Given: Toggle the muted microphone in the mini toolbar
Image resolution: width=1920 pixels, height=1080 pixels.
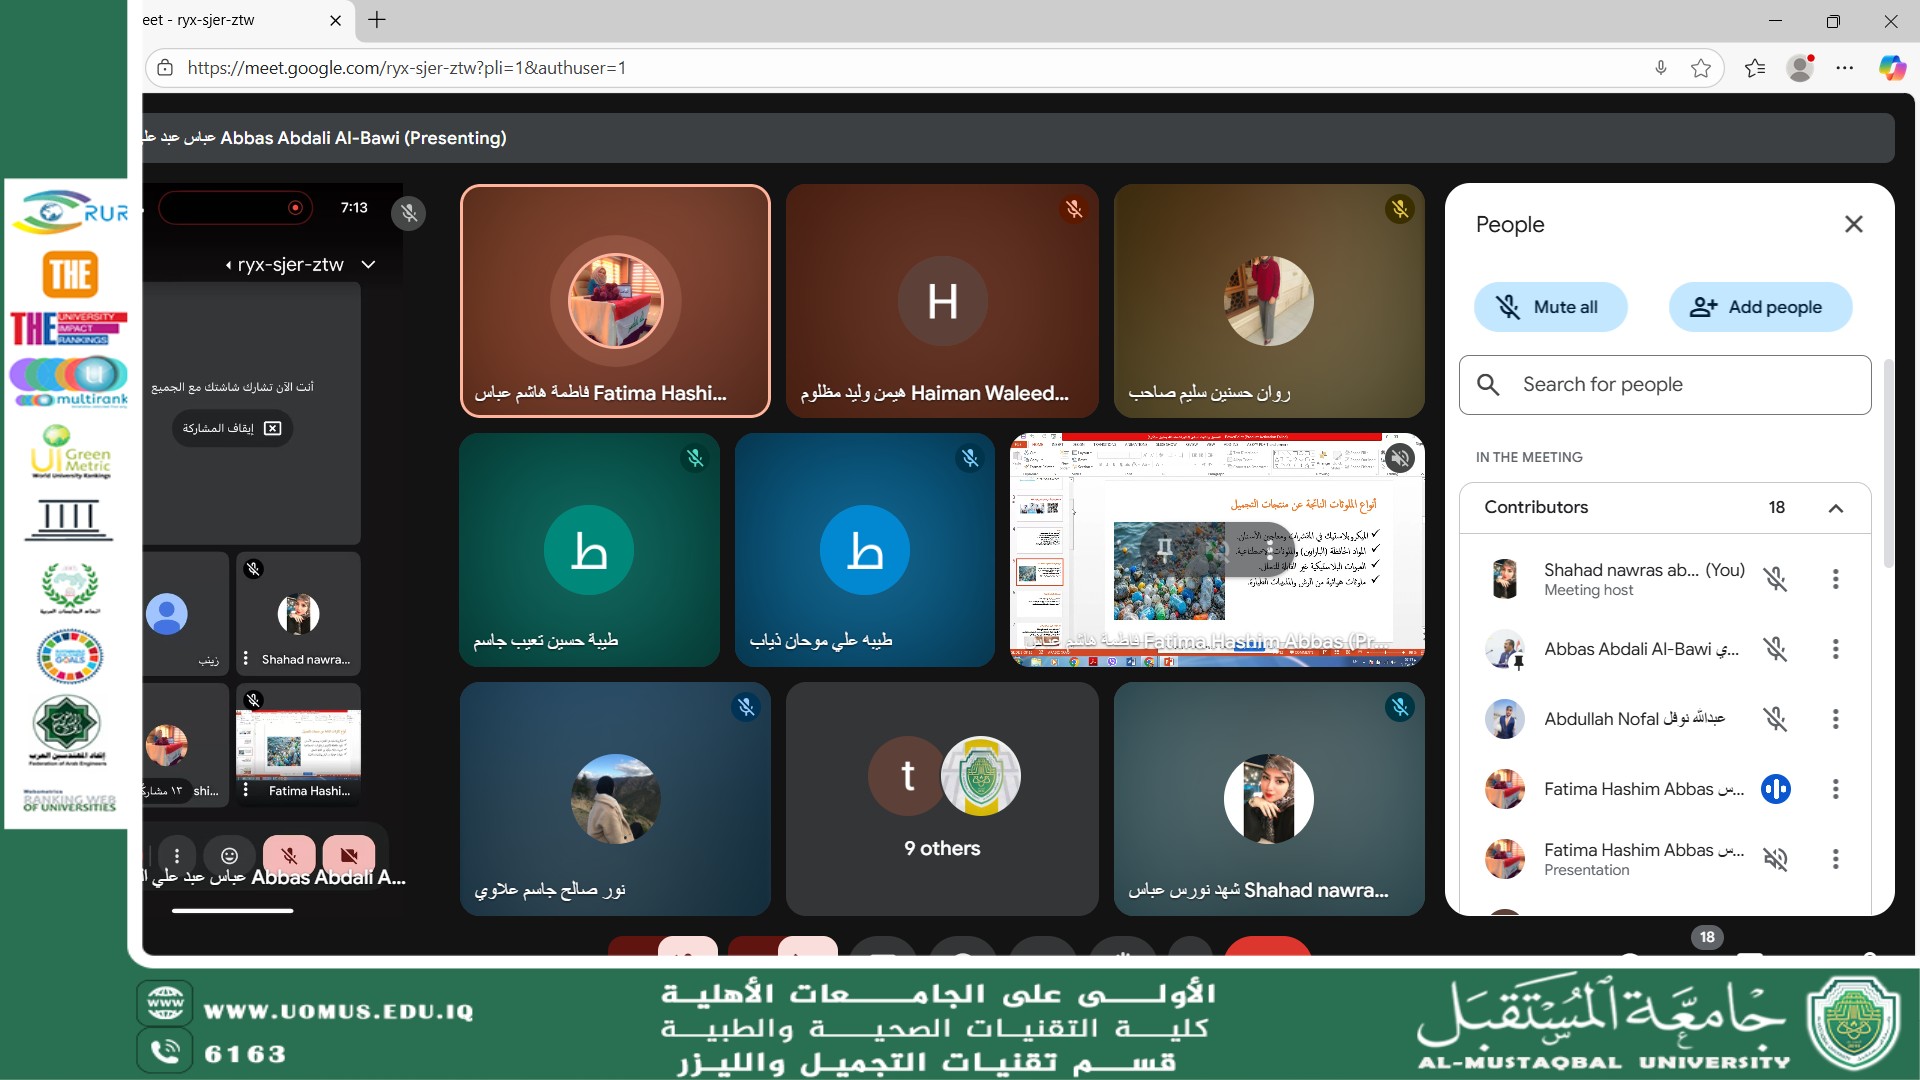Looking at the screenshot, I should (x=289, y=856).
